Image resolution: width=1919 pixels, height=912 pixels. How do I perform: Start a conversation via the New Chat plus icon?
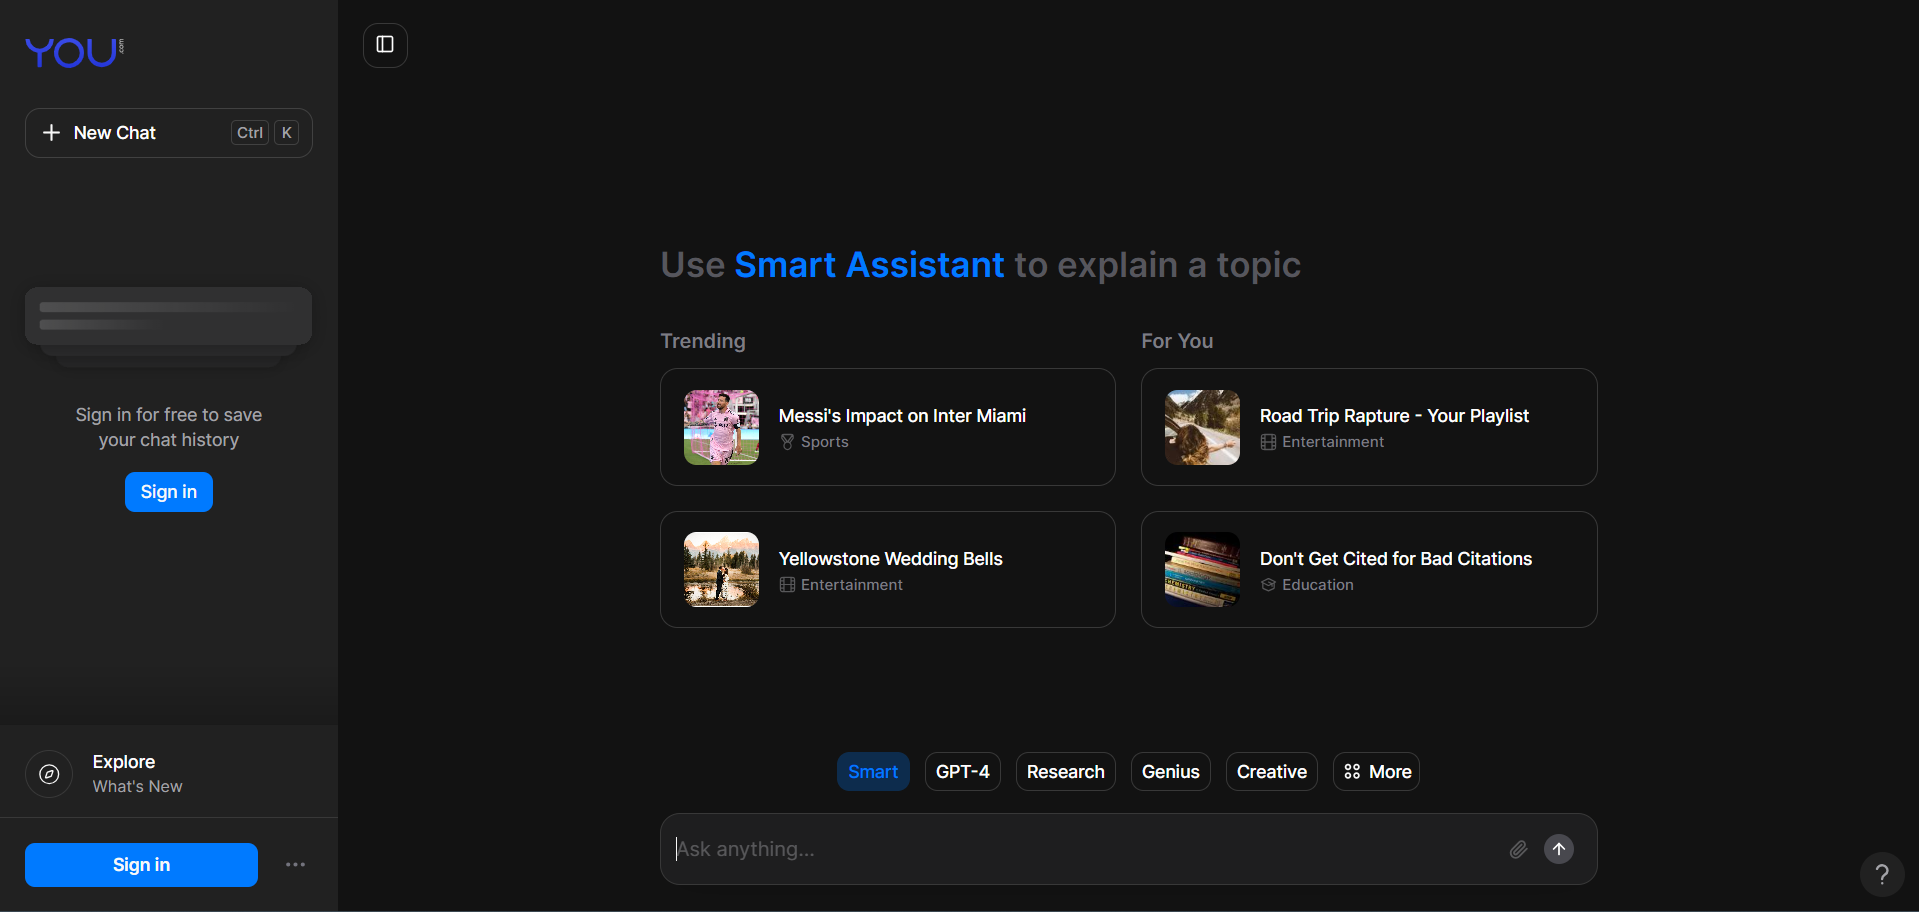[x=52, y=132]
